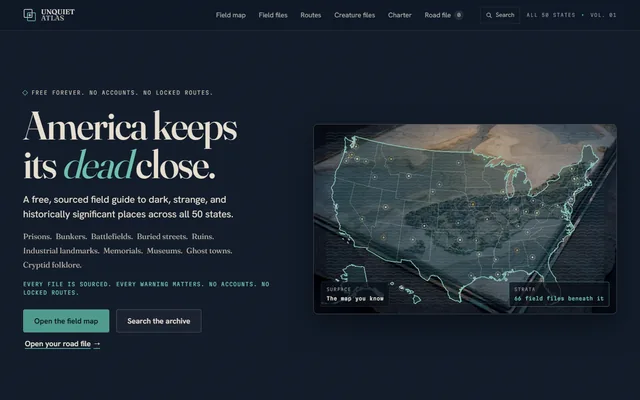640x400 pixels.
Task: Click the 'Industrial landmarks.' text
Action: 61,251
